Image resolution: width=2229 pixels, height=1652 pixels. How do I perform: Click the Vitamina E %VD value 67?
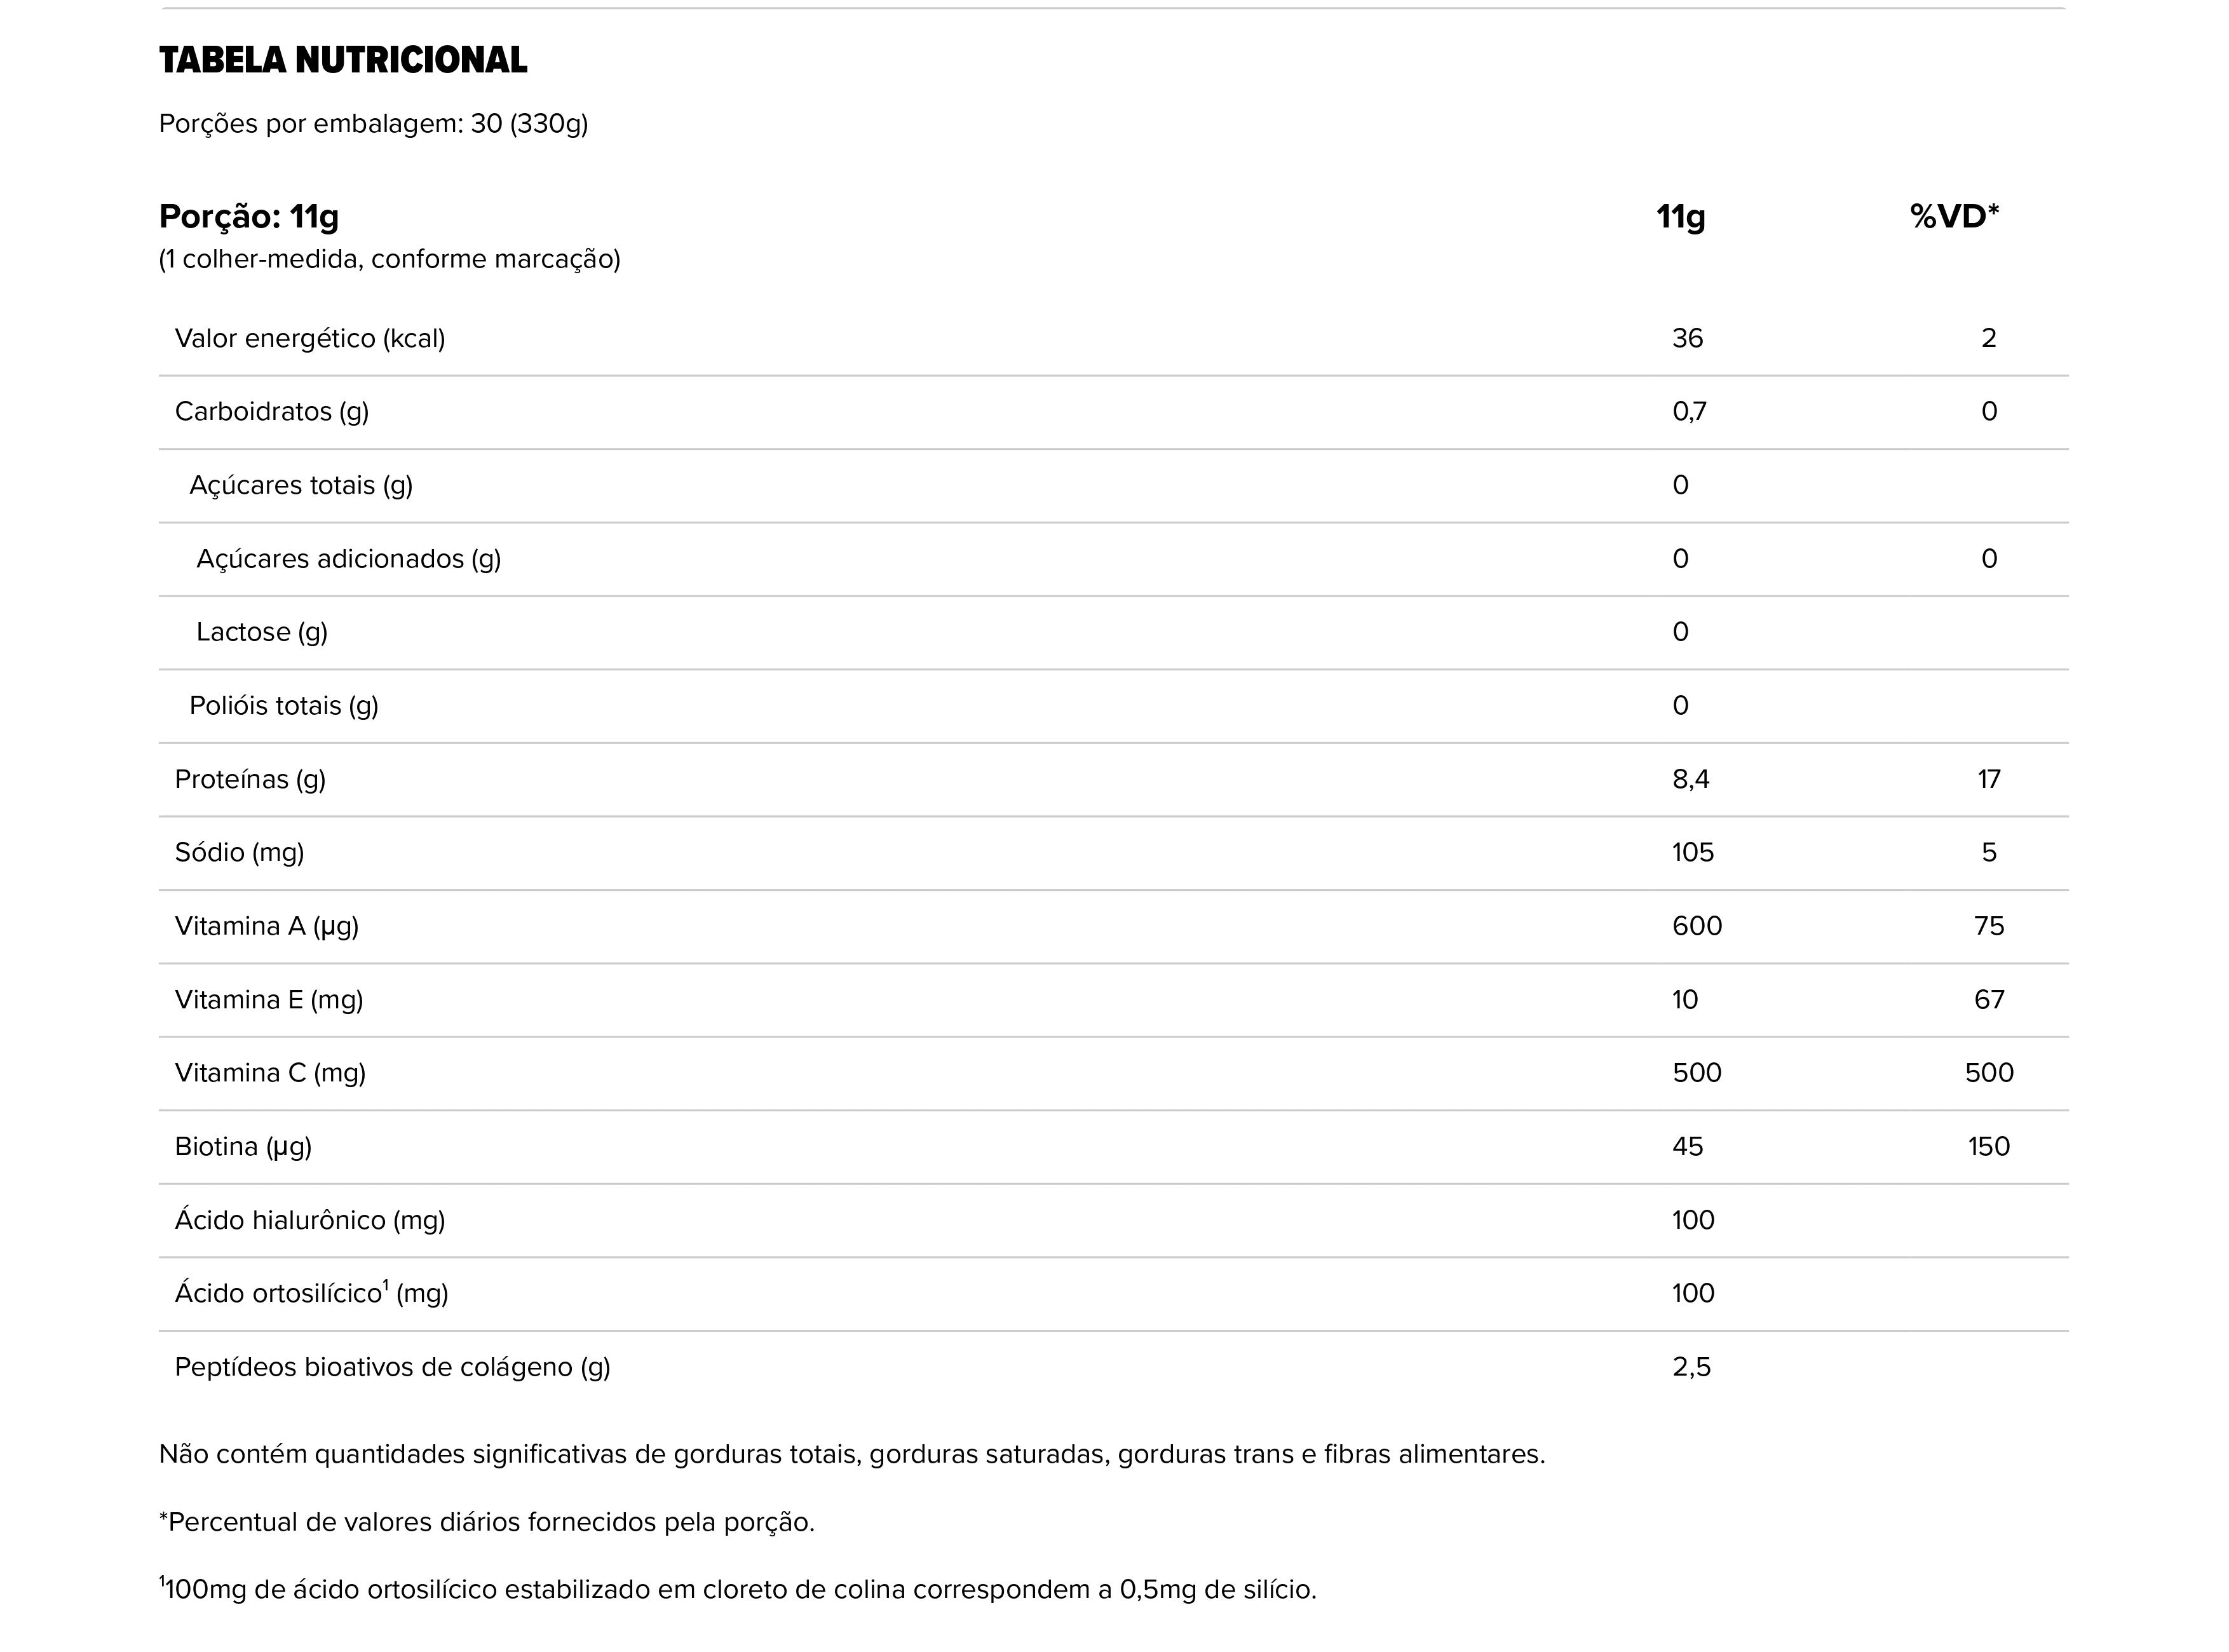tap(1989, 1000)
